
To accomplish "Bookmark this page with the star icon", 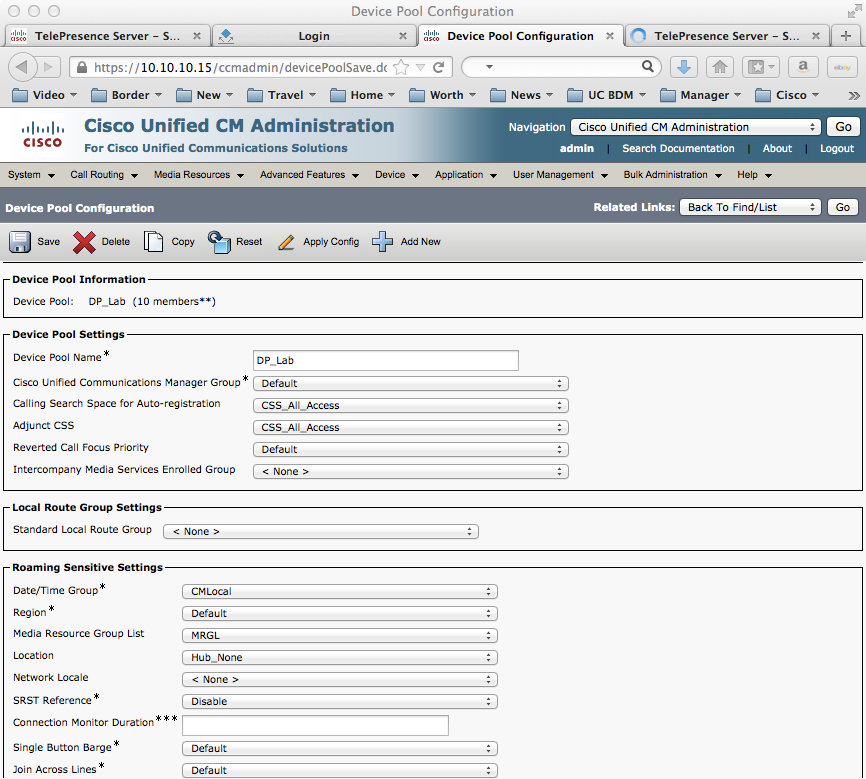I will (402, 67).
